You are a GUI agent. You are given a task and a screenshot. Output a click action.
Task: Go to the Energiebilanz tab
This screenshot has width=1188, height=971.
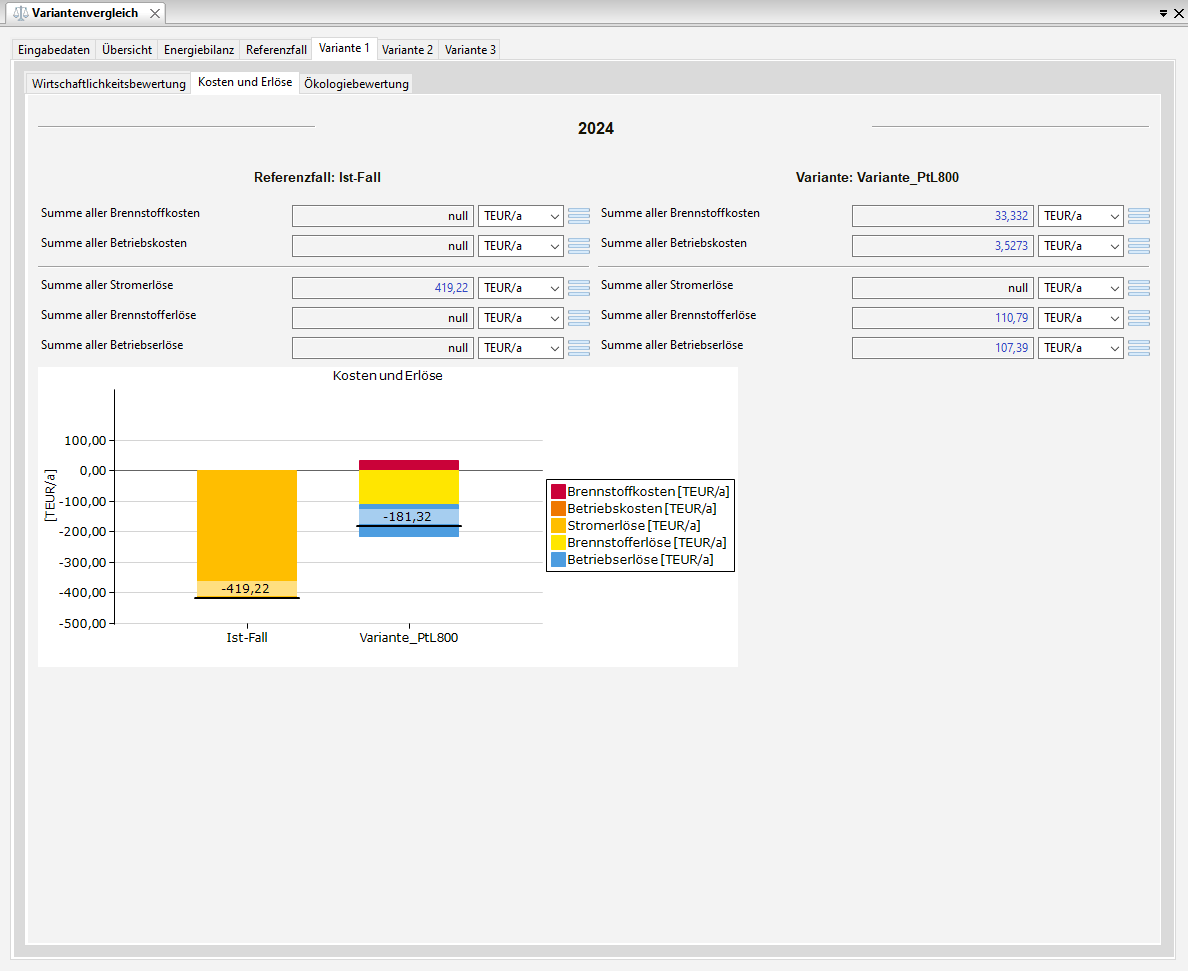coord(199,50)
